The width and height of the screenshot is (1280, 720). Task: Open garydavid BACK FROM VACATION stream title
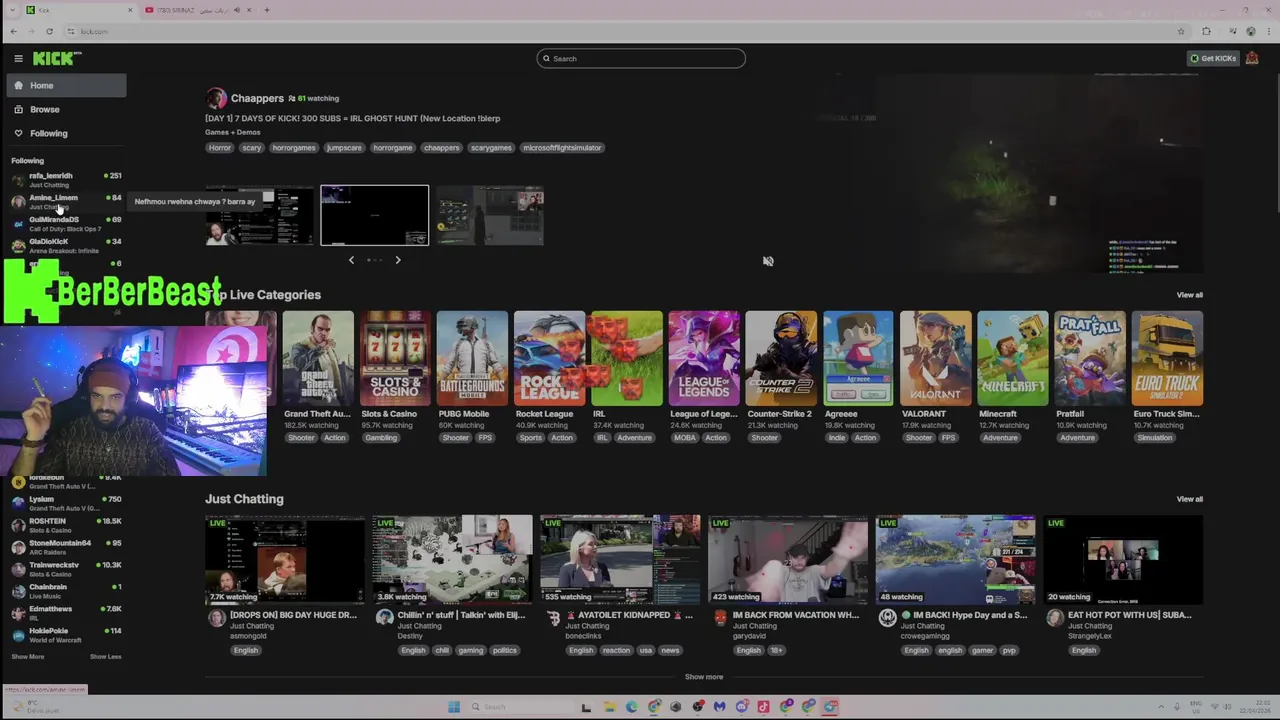click(x=796, y=616)
